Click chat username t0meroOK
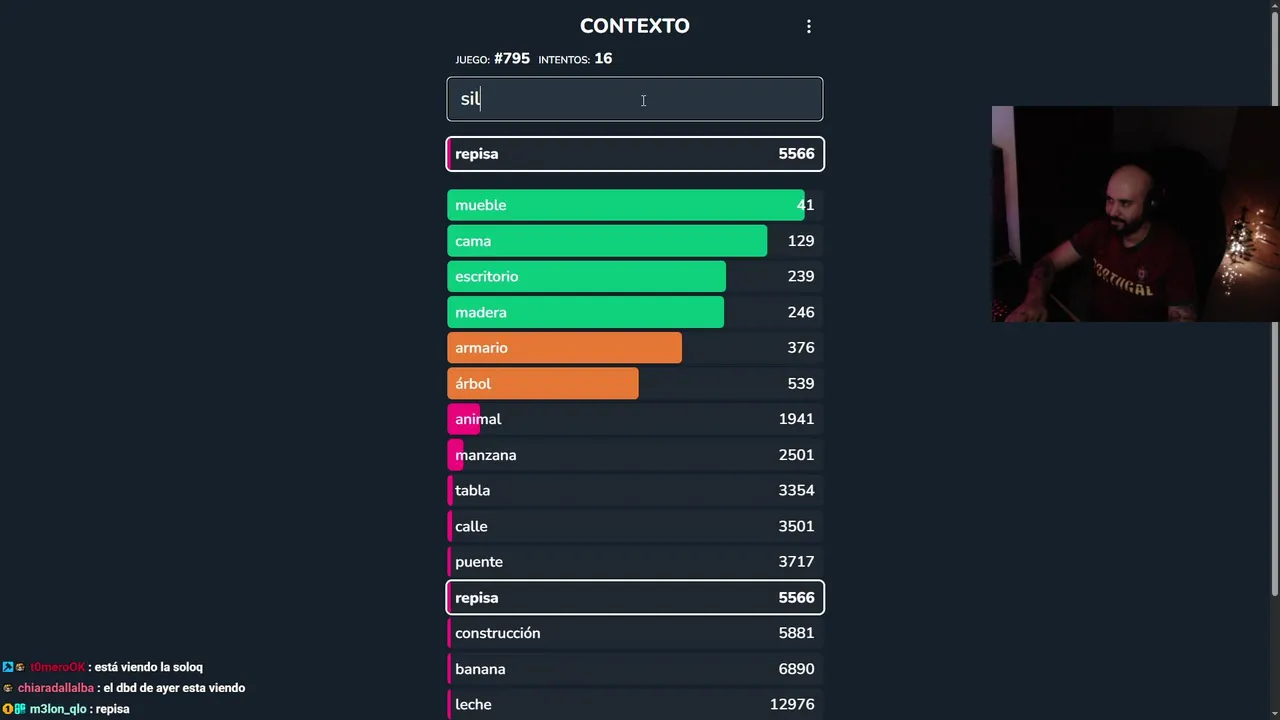Image resolution: width=1280 pixels, height=720 pixels. 57,667
